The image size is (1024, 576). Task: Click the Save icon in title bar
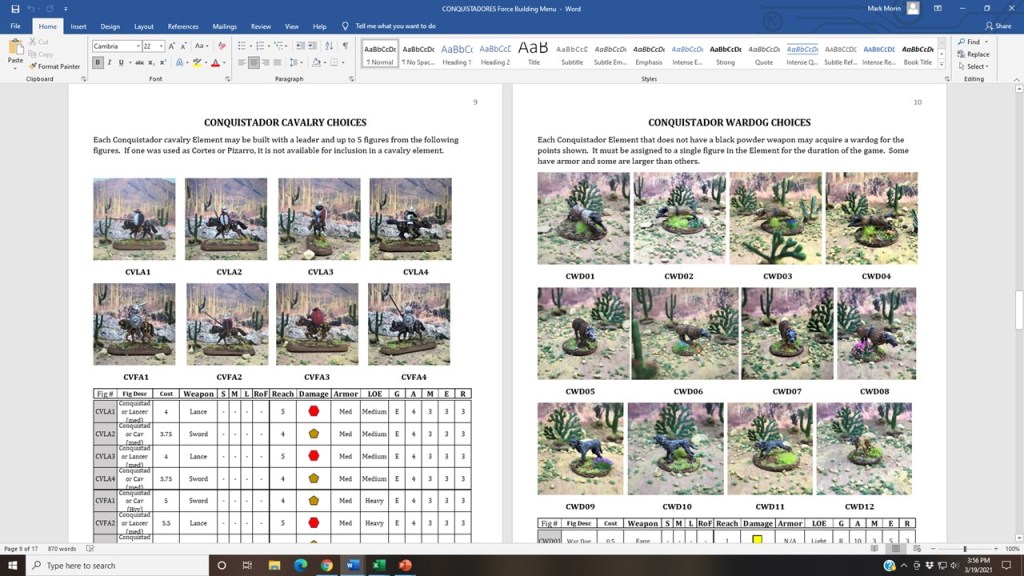click(x=15, y=8)
